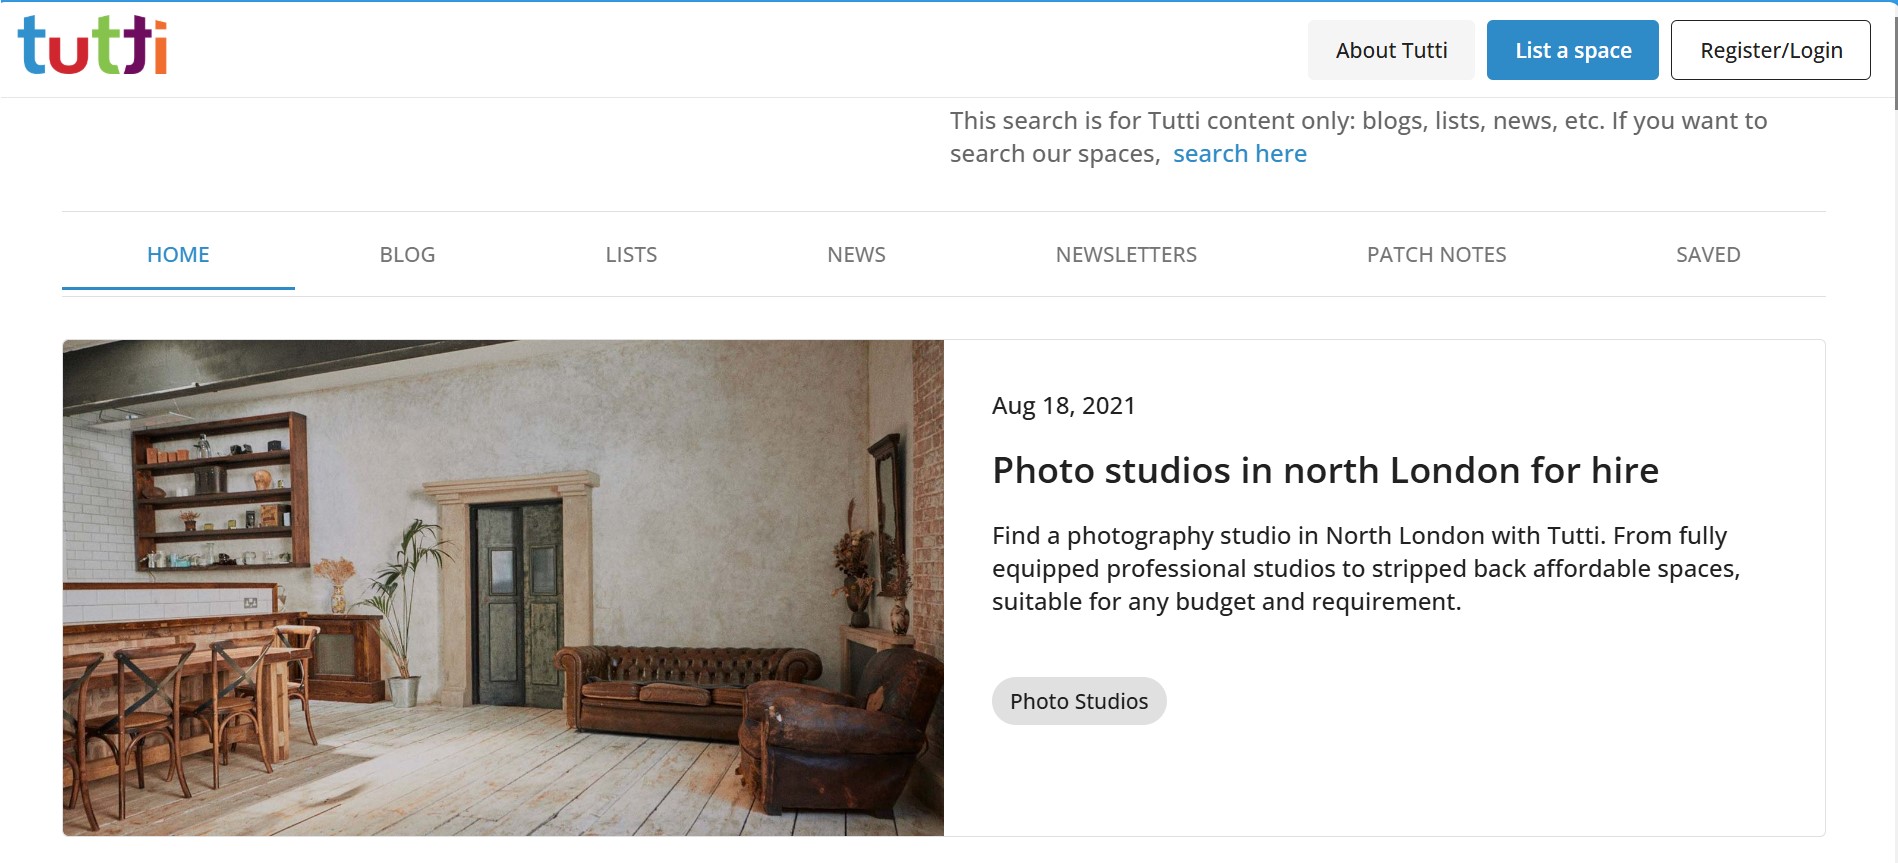Switch to the SAVED tab

point(1708,255)
